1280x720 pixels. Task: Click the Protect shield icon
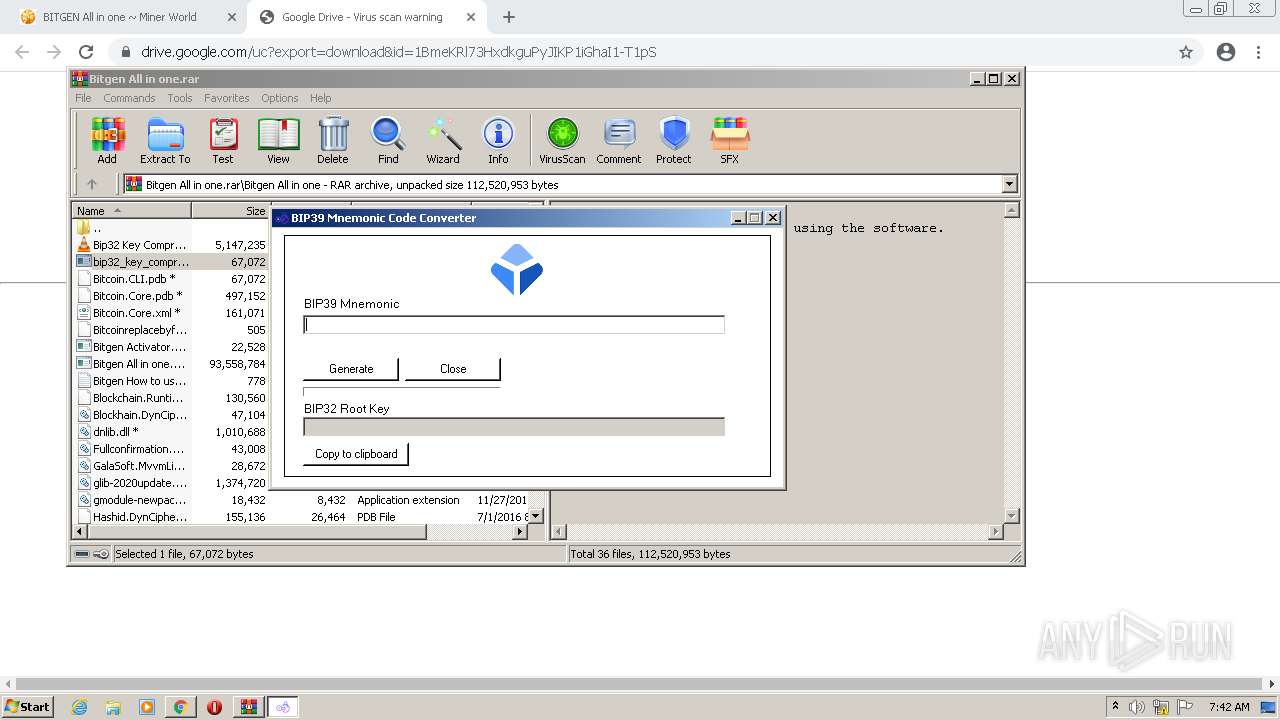pos(674,140)
